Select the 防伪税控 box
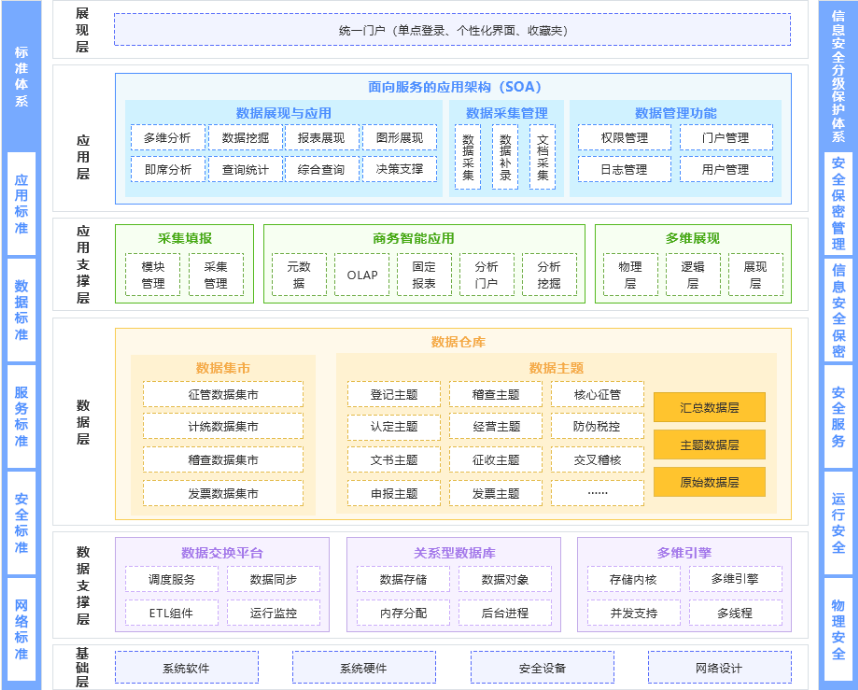858x690 pixels. [x=597, y=427]
